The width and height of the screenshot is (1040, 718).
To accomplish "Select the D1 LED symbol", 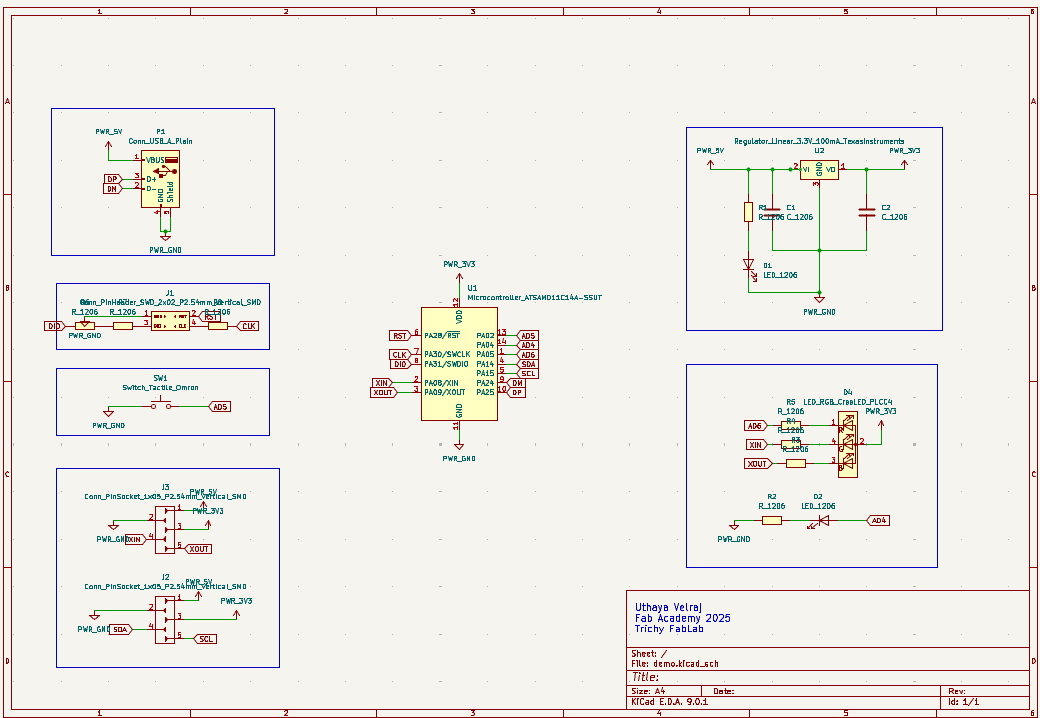I will tap(749, 267).
